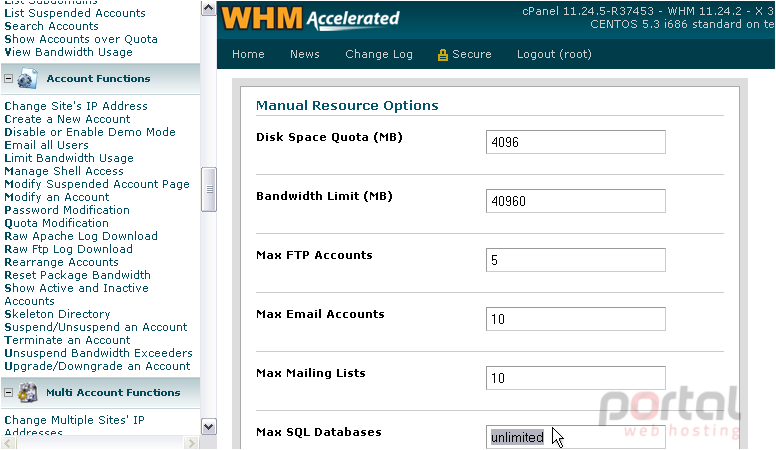Open View Bandwidth Usage link
The image size is (776, 450).
(68, 52)
